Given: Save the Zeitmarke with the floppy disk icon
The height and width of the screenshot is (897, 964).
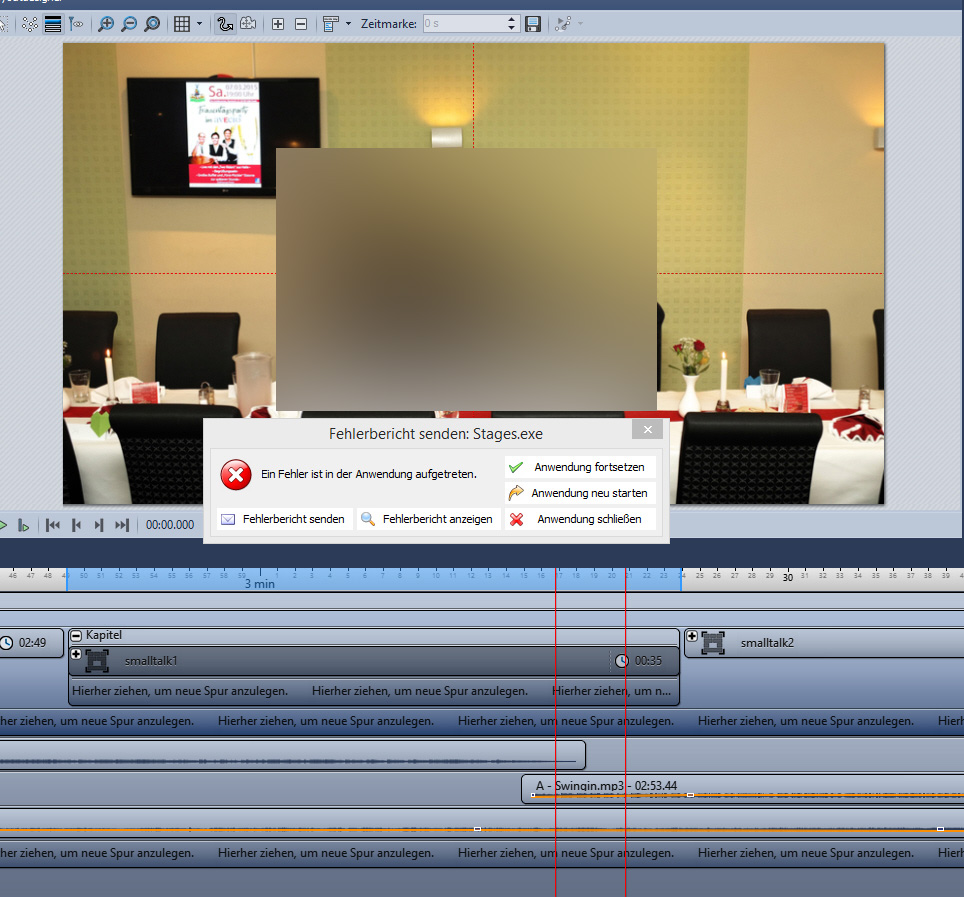Looking at the screenshot, I should (x=533, y=23).
